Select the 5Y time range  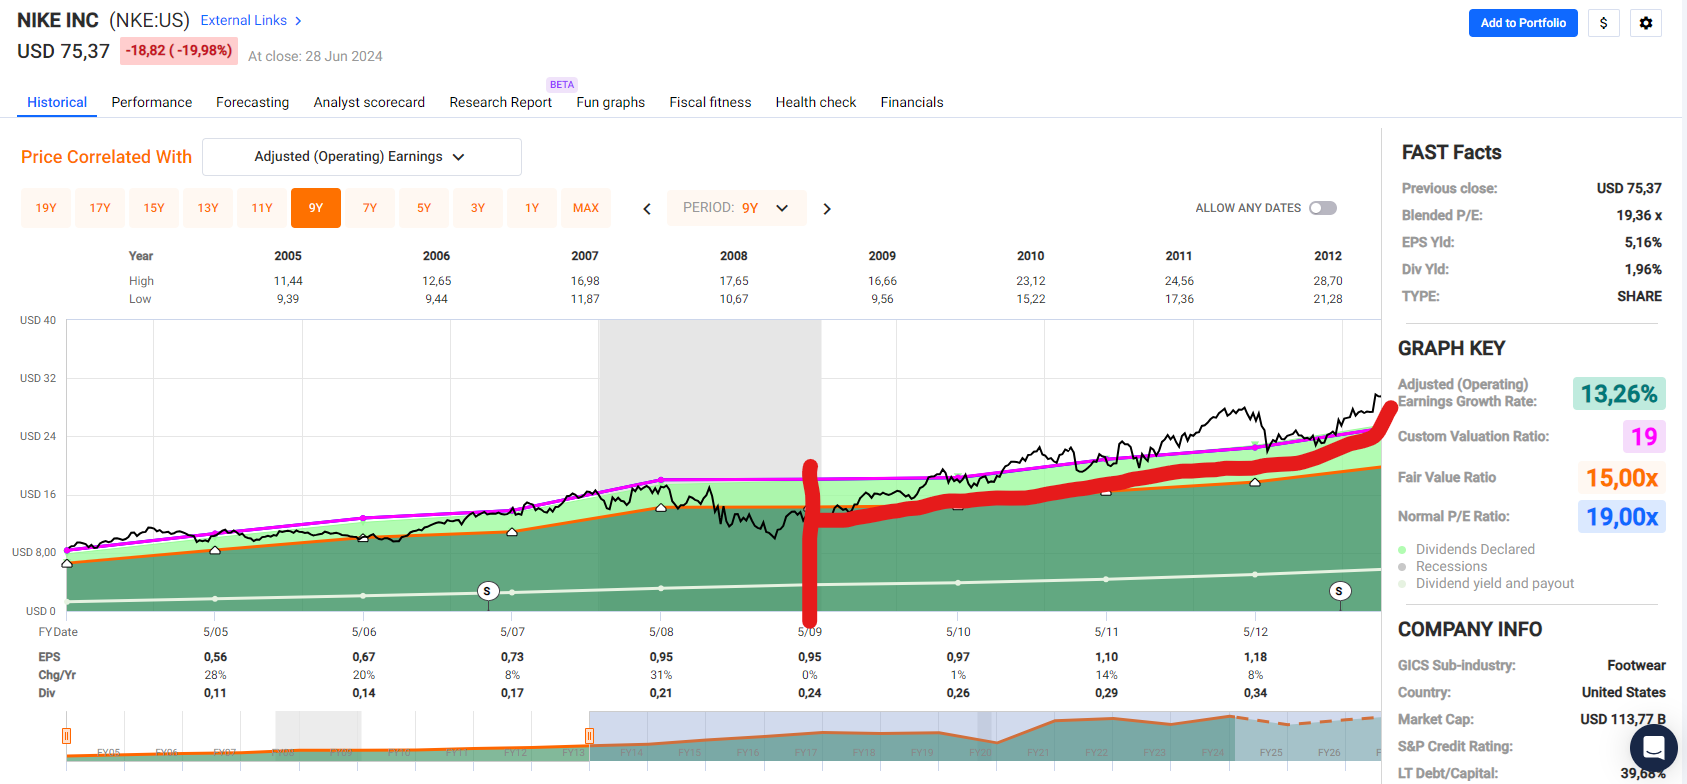pos(424,208)
